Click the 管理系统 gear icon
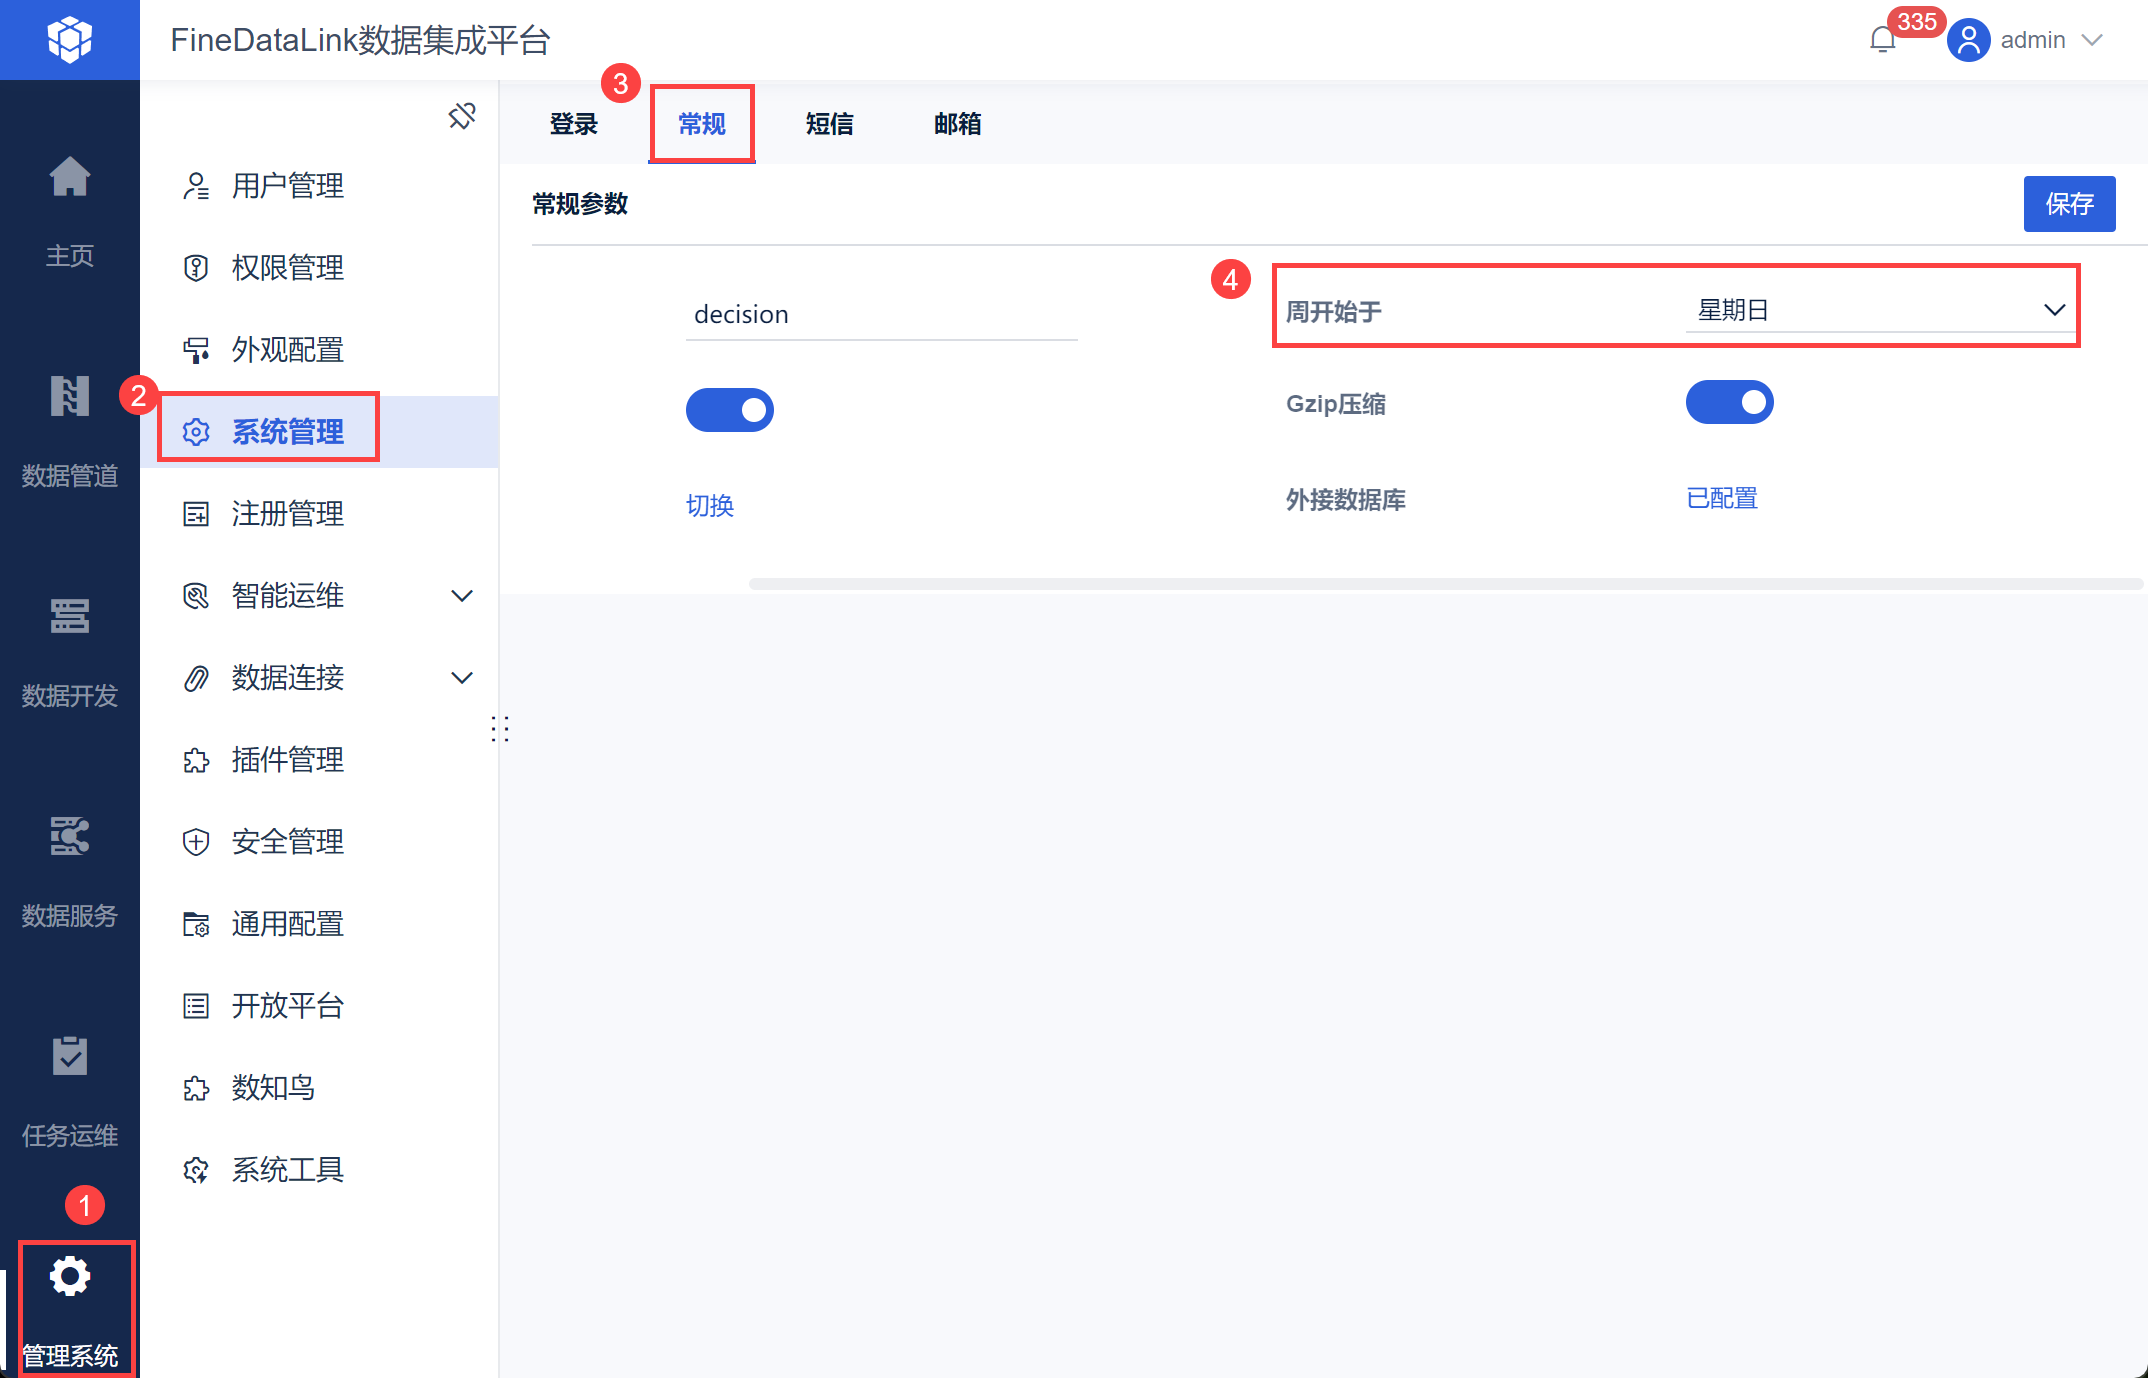This screenshot has height=1378, width=2148. coord(69,1277)
